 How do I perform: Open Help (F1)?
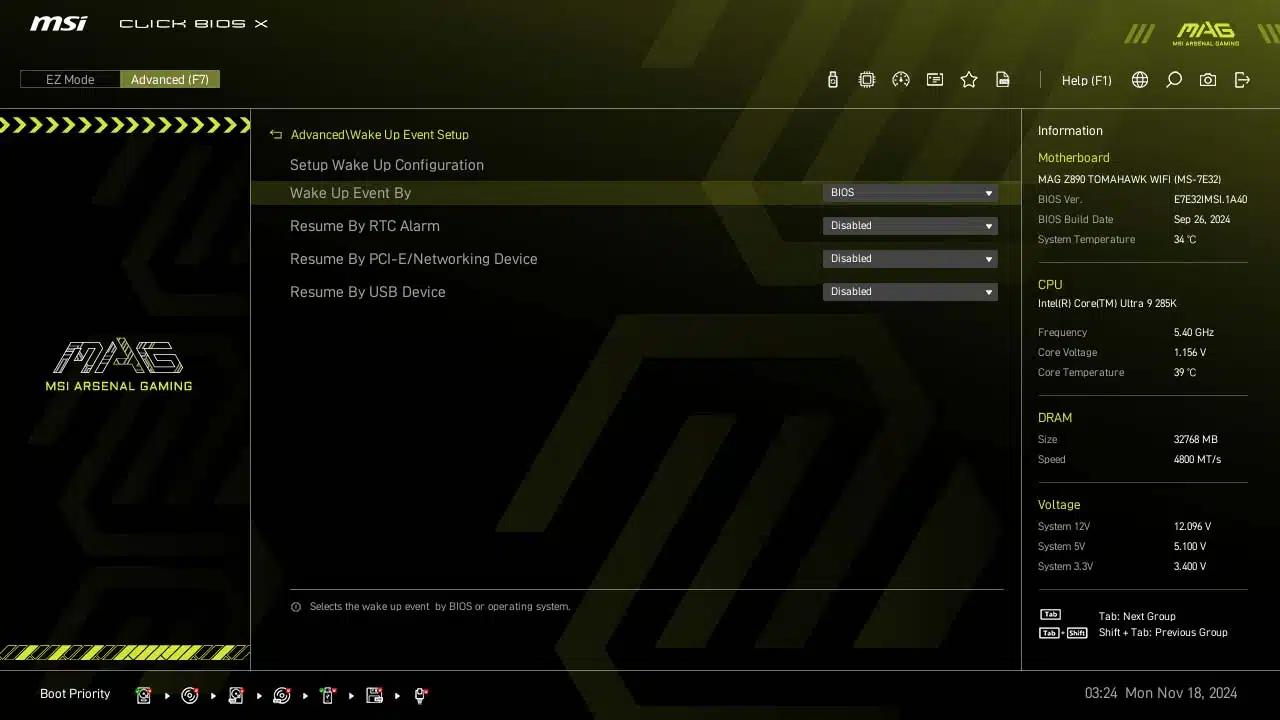coord(1086,80)
